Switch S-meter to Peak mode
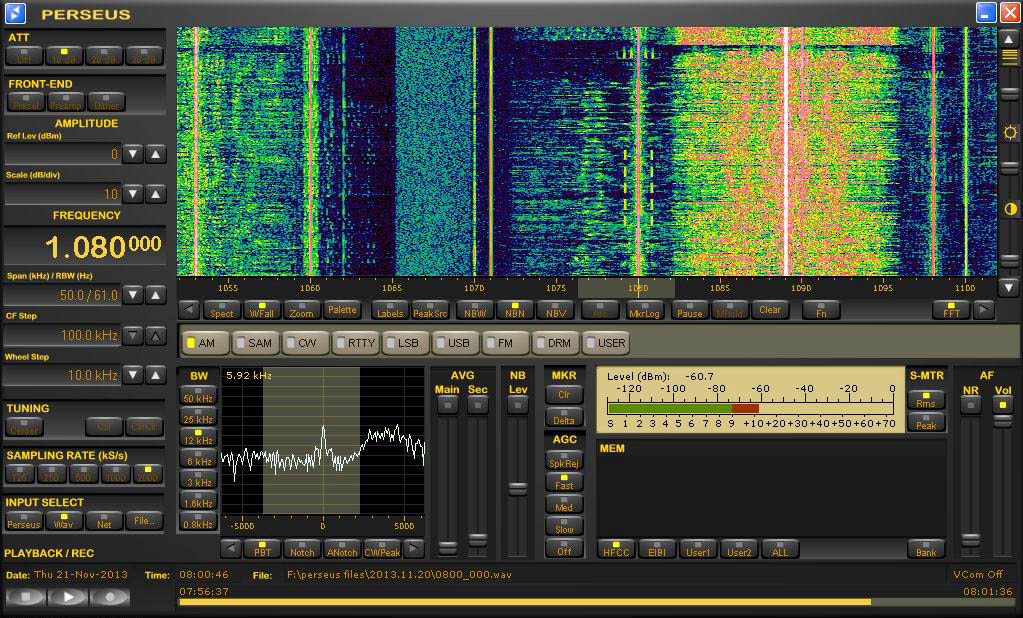 point(926,422)
